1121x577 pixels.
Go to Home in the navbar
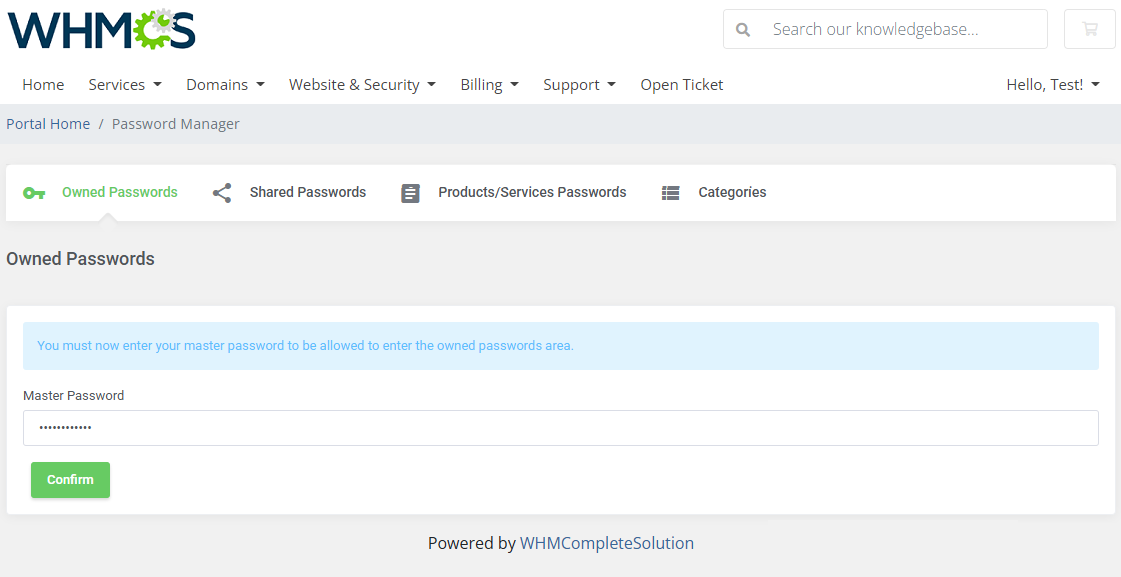[43, 84]
